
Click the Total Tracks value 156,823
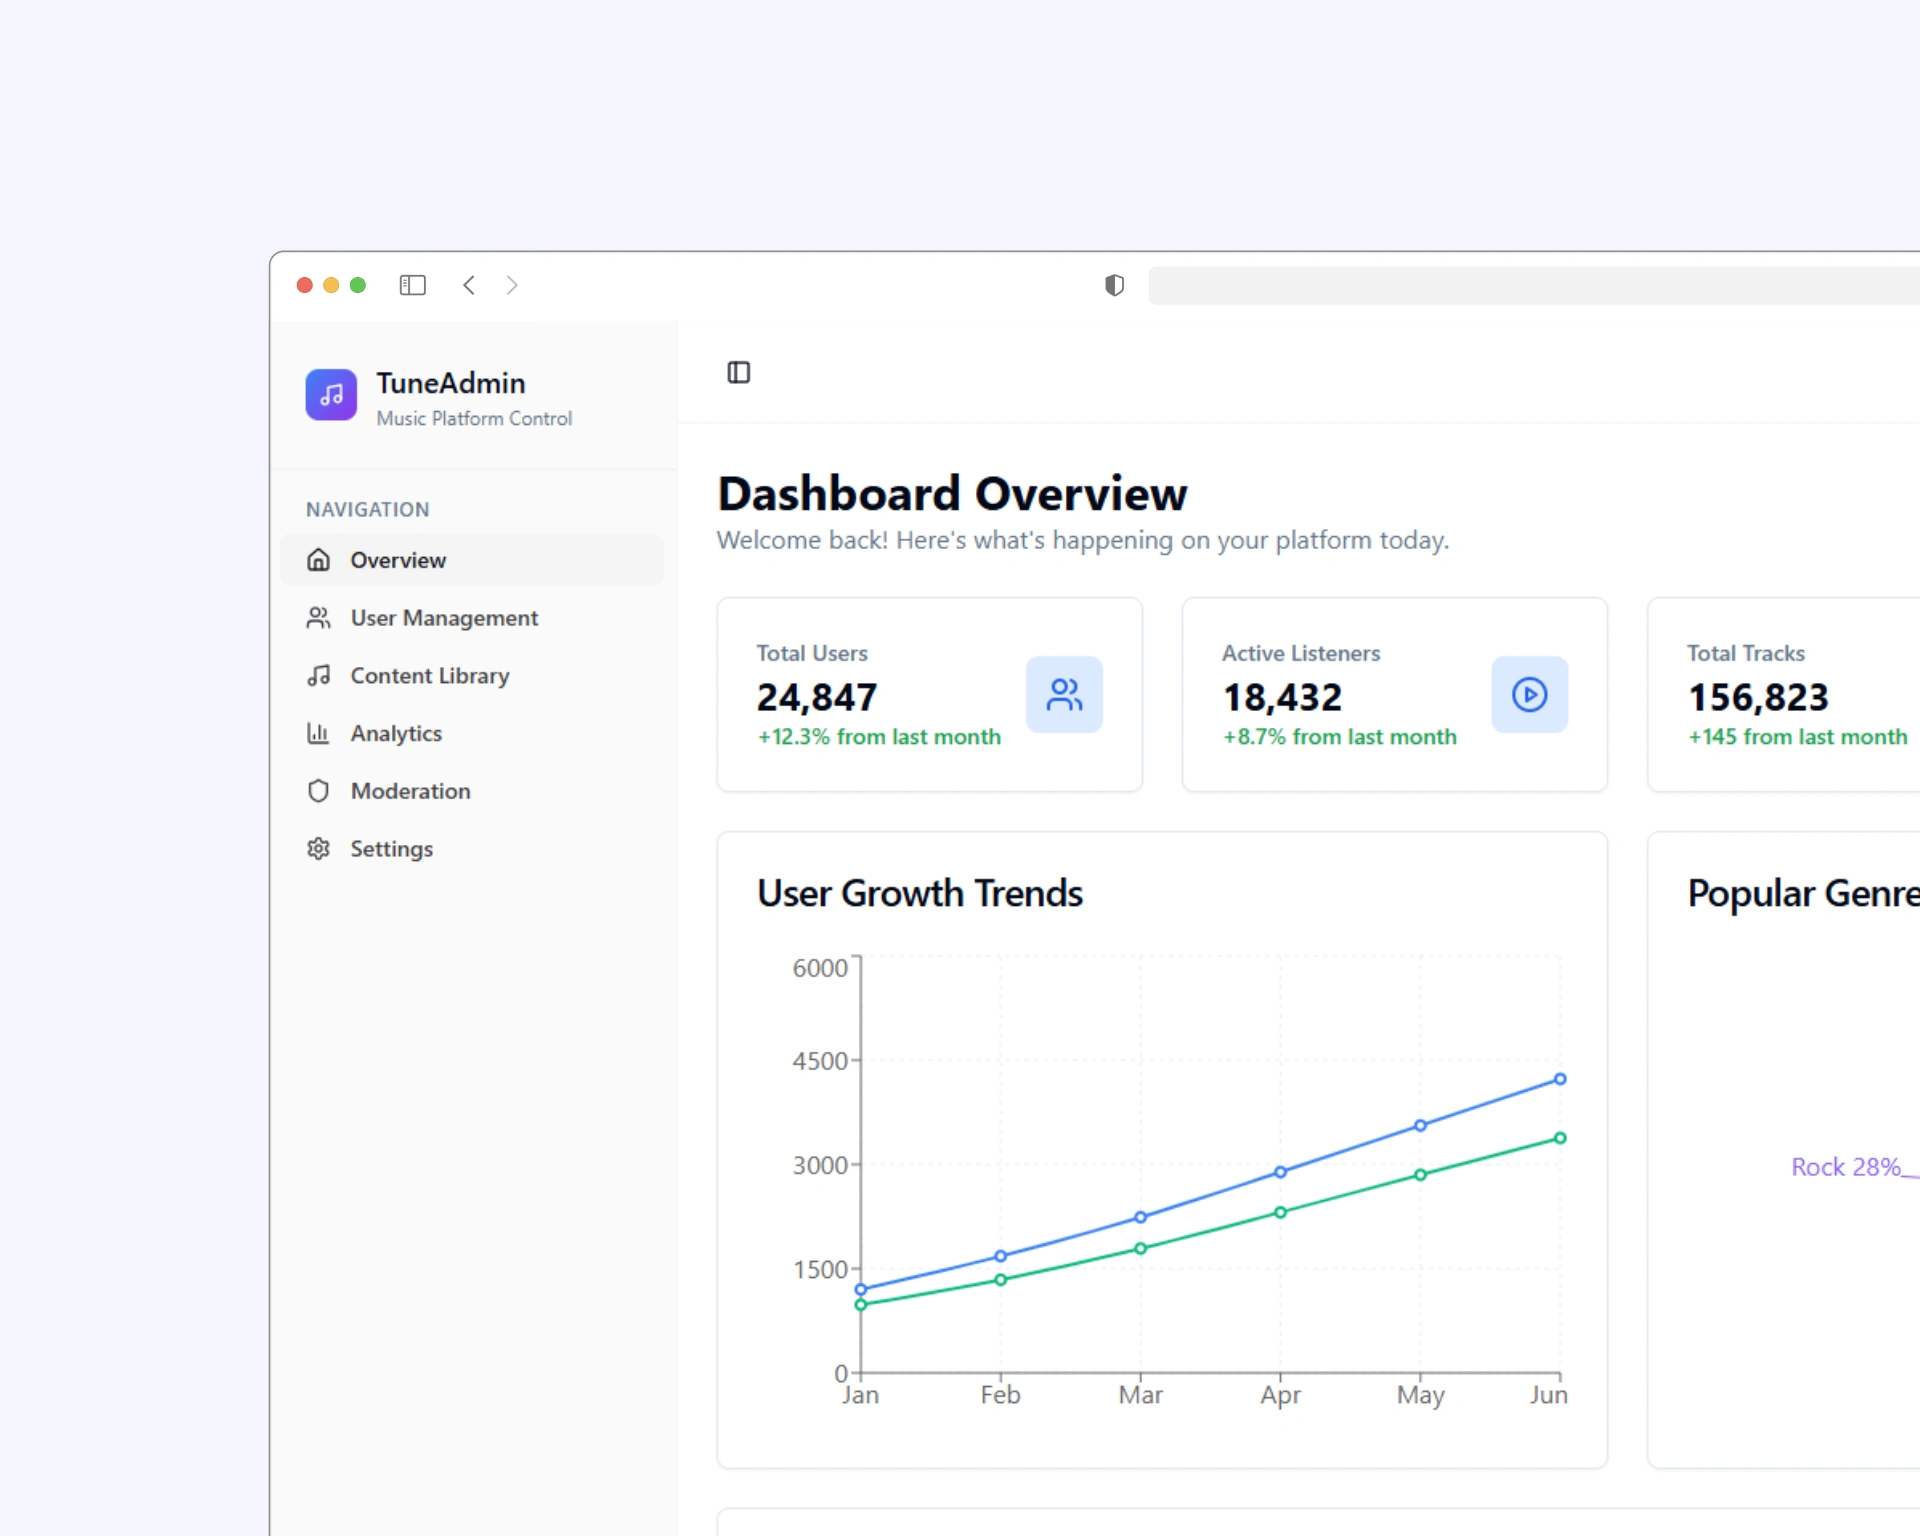[x=1758, y=697]
